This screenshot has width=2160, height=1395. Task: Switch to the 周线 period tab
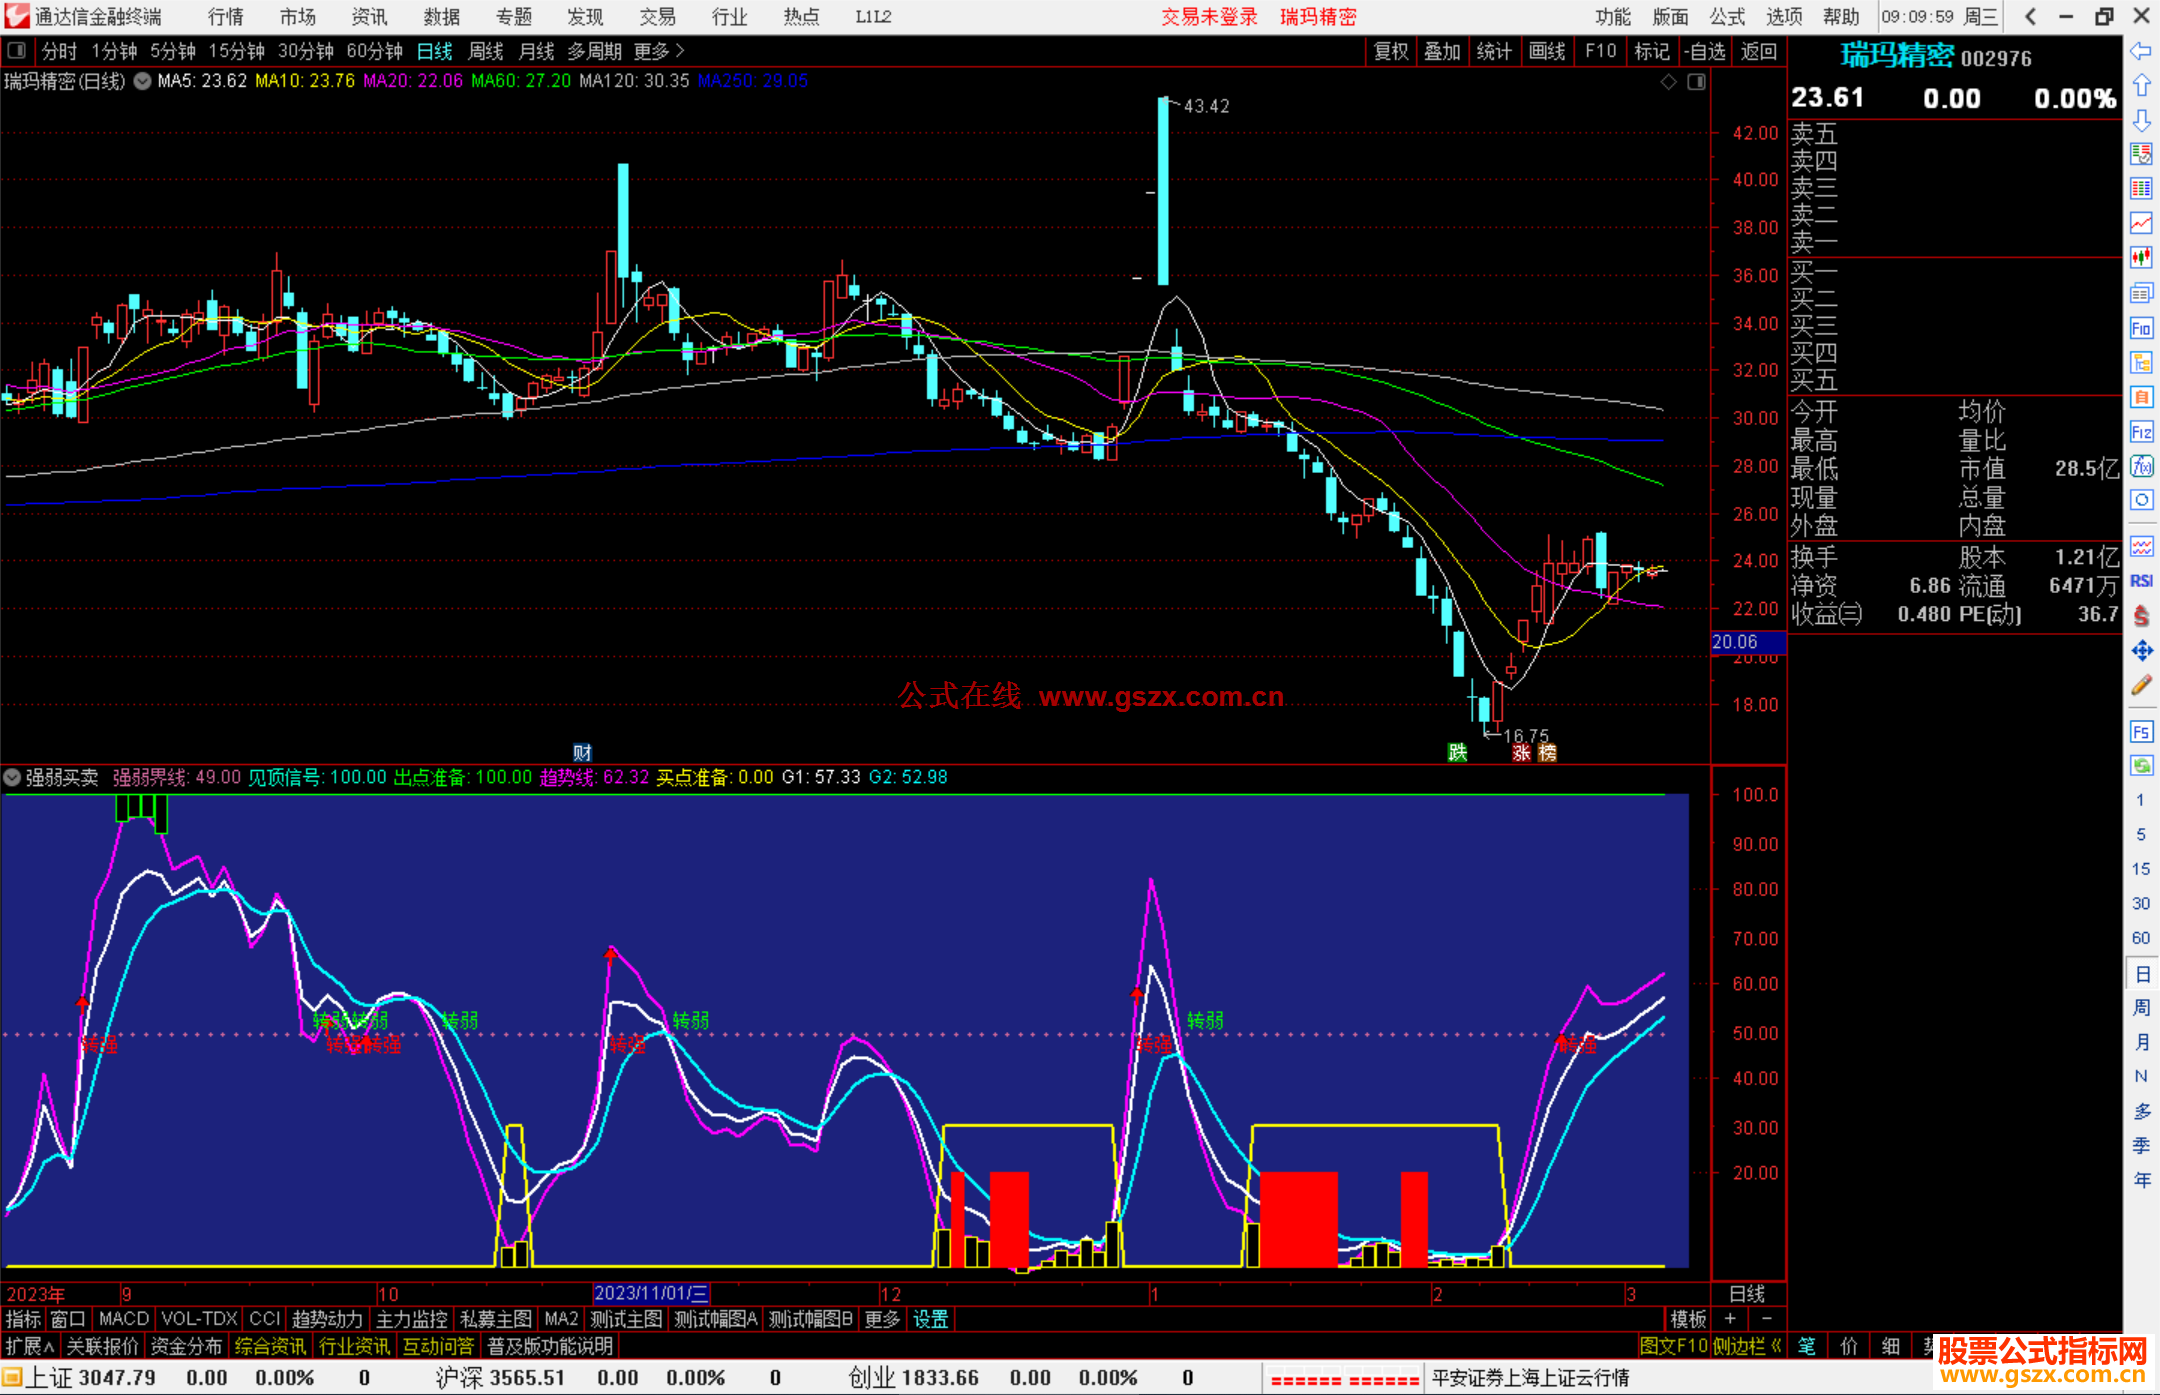486,50
